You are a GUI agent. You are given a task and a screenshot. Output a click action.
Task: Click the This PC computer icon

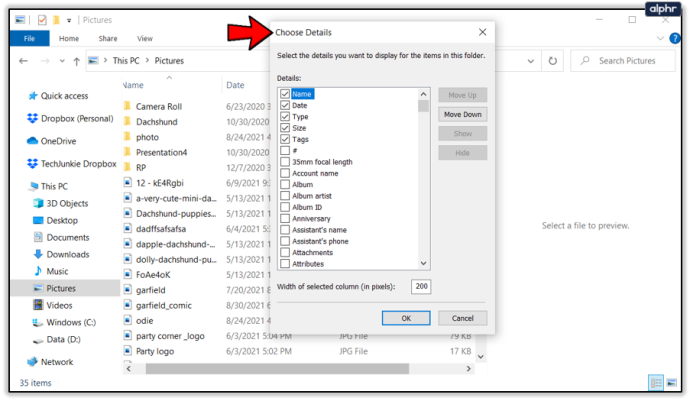[x=33, y=187]
